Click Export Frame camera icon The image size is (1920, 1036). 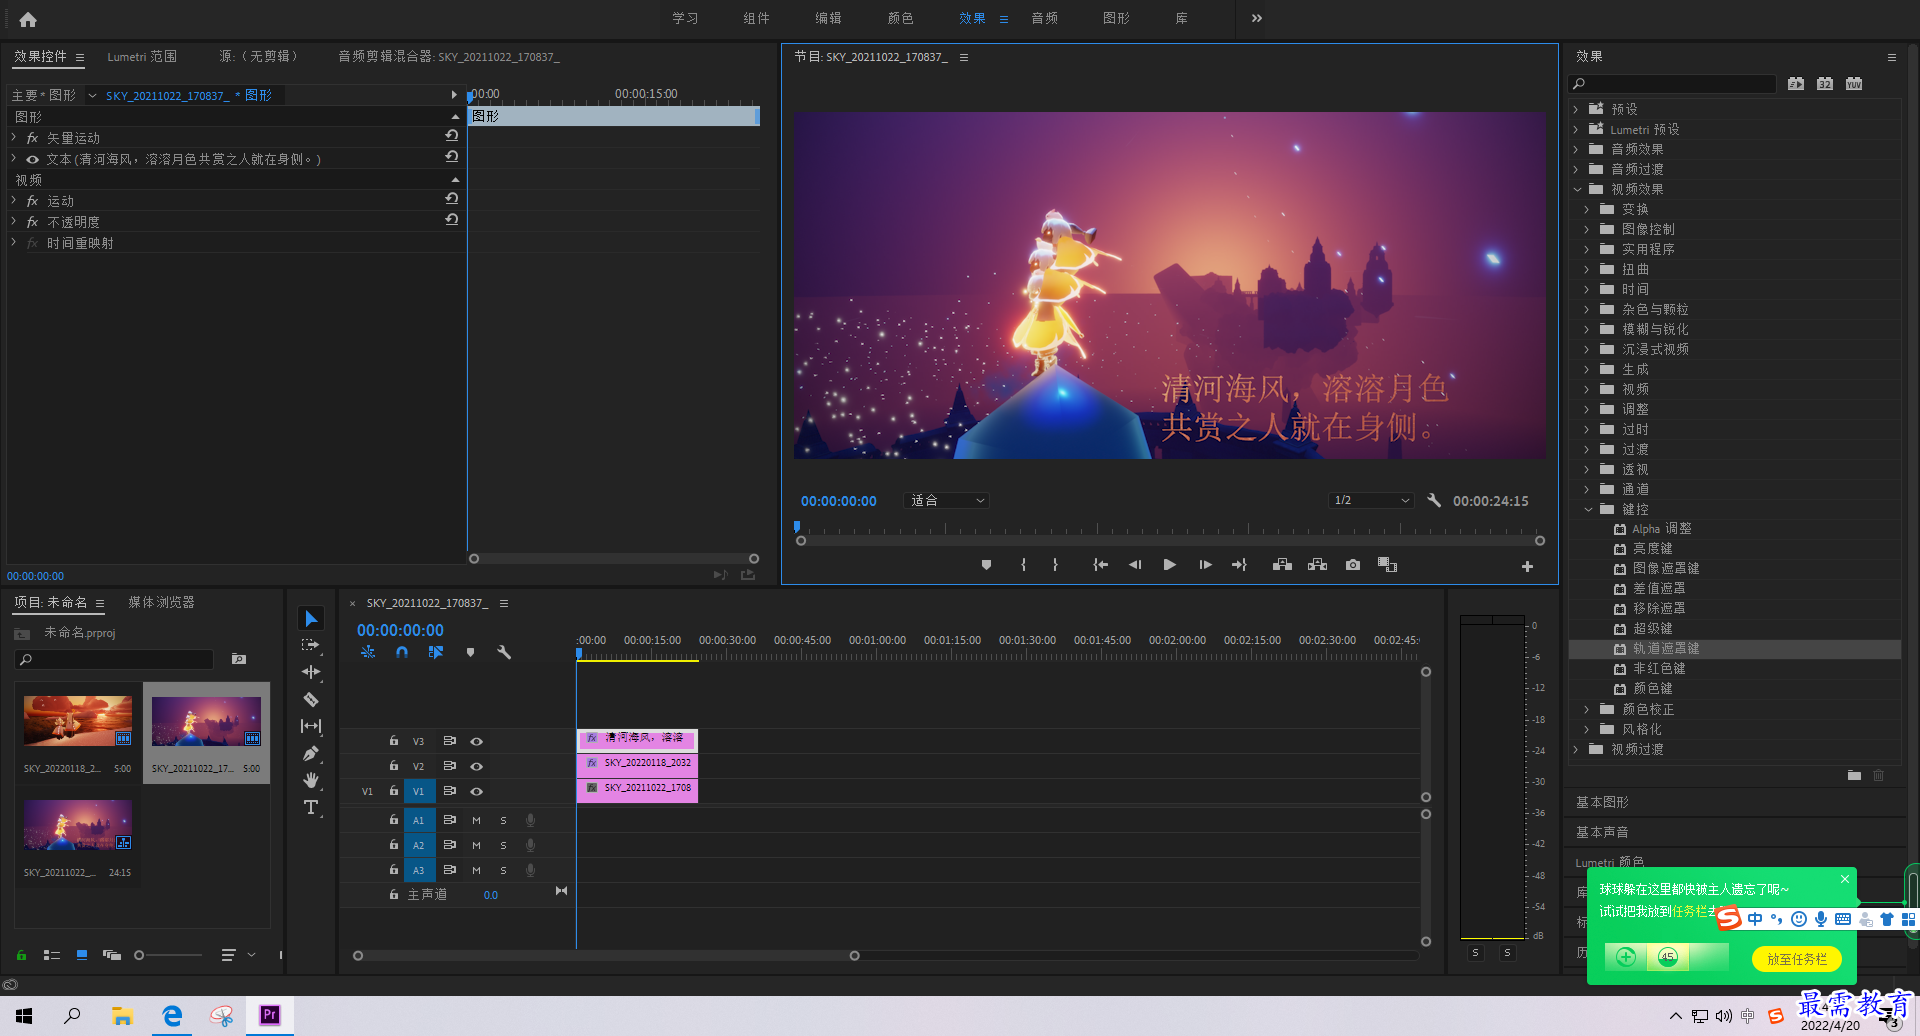coord(1353,565)
